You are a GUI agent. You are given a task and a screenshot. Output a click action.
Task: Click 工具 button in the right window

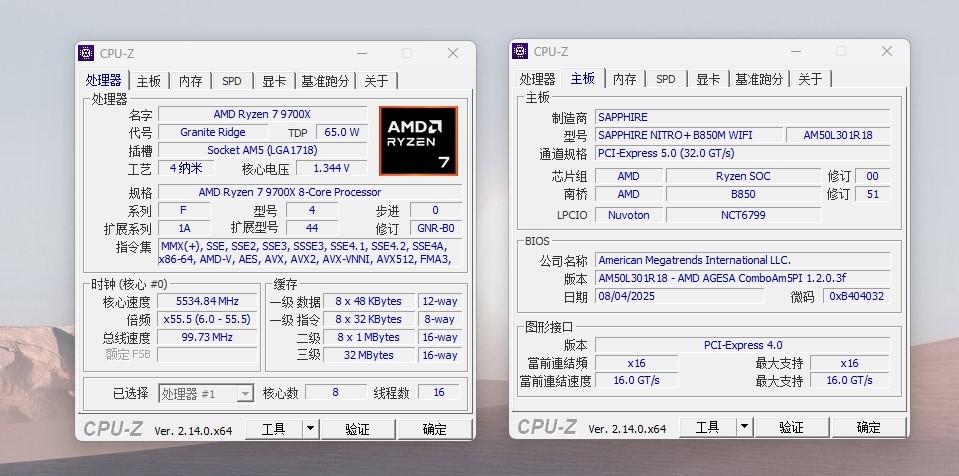pos(708,428)
